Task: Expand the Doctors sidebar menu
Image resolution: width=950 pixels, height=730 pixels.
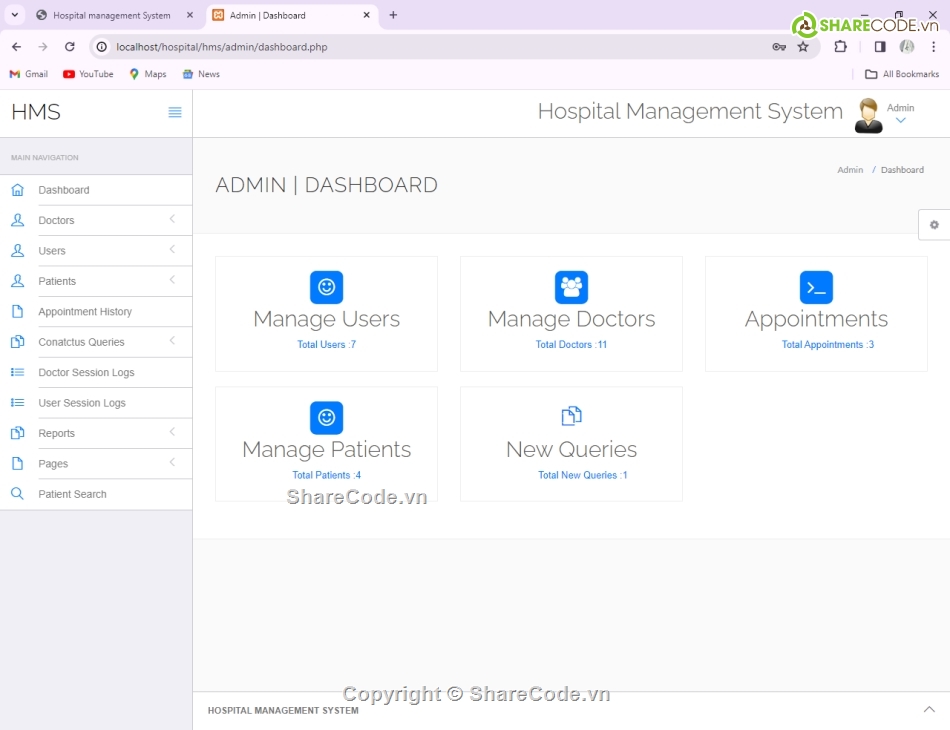Action: tap(56, 220)
